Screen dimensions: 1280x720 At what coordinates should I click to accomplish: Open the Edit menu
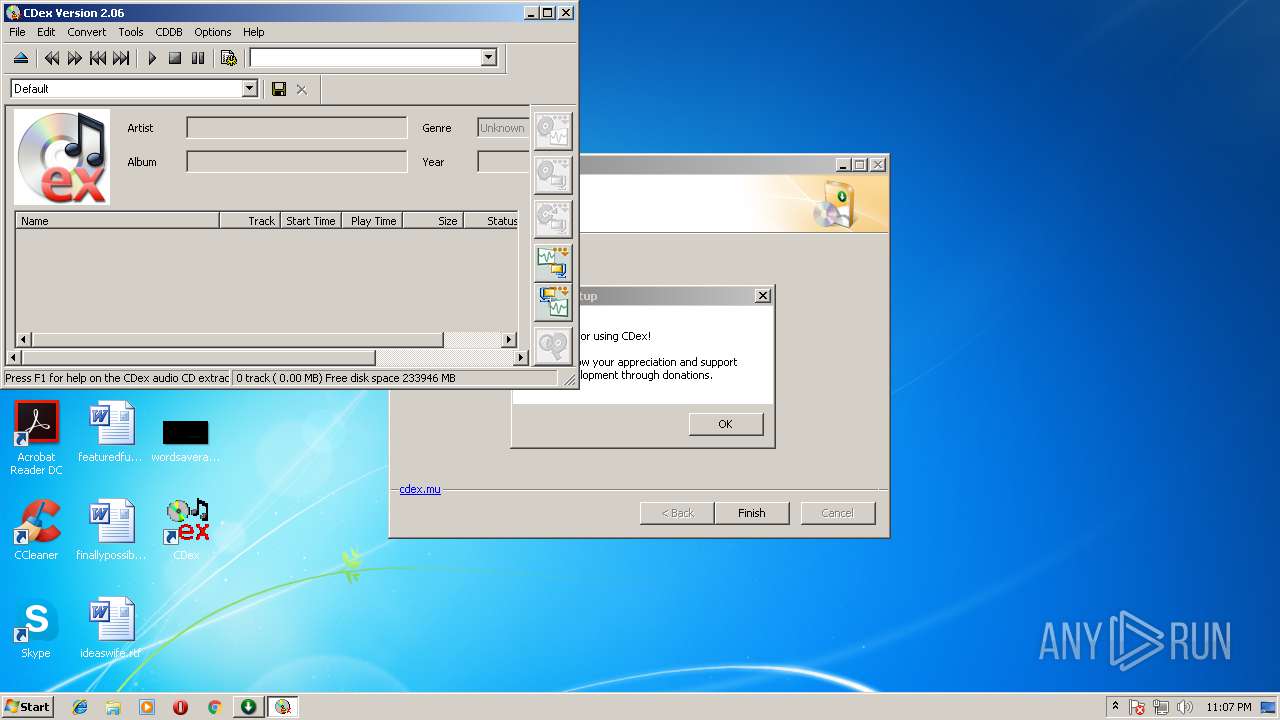point(46,32)
